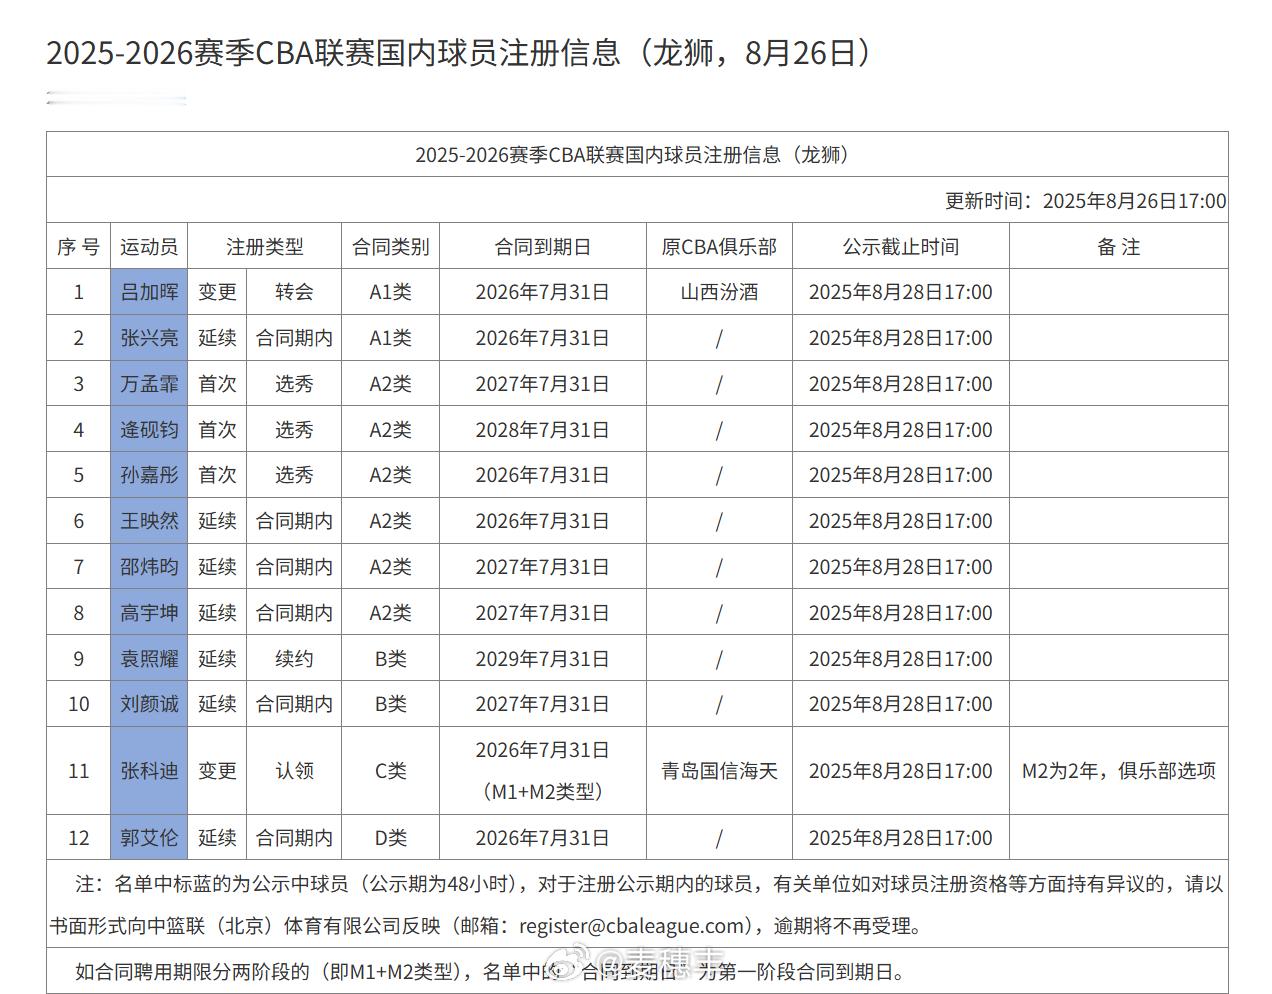Click the '运动员' column header

149,247
